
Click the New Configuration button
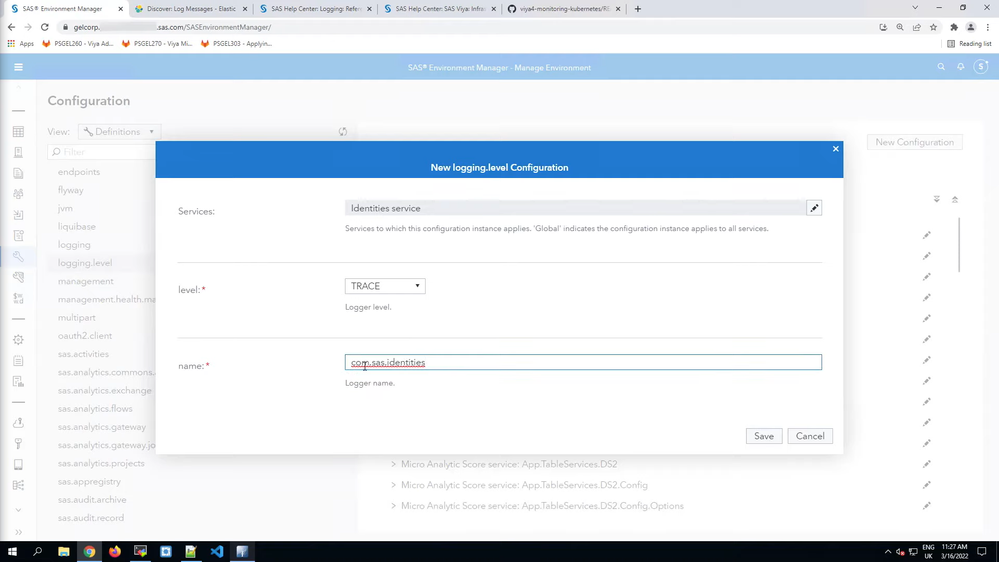tap(914, 142)
